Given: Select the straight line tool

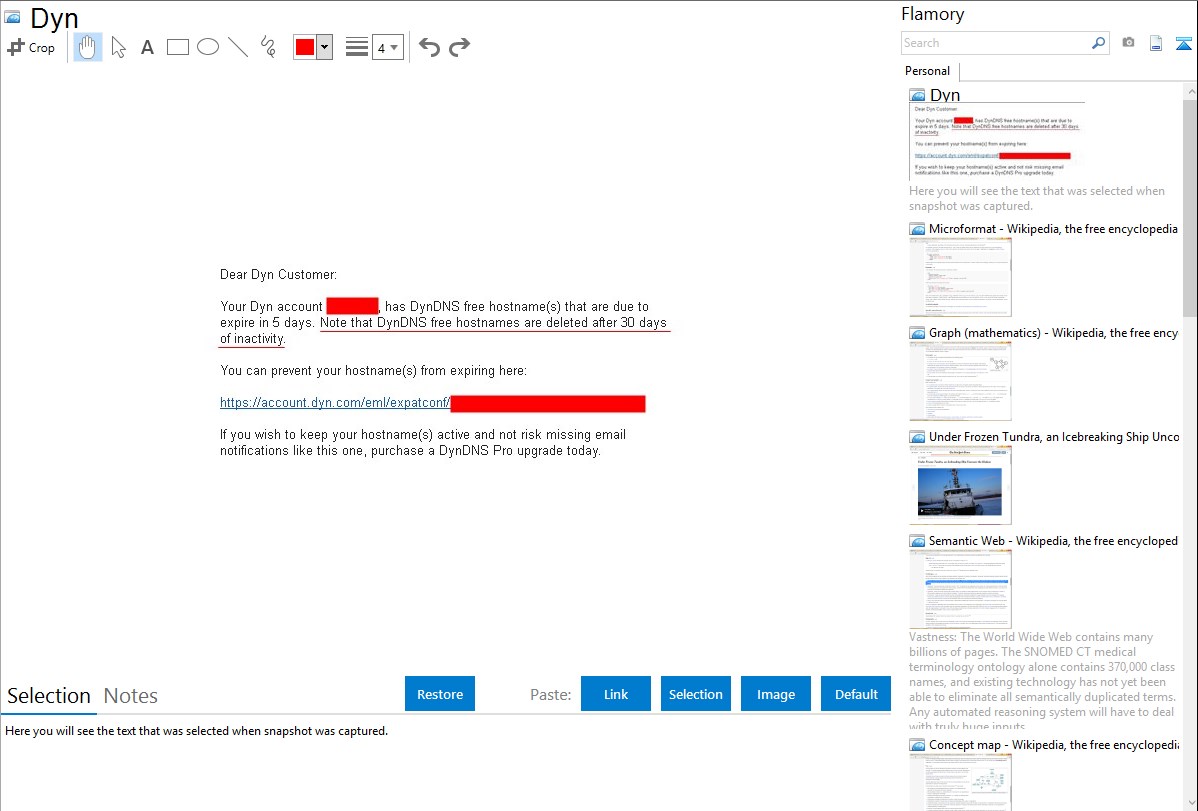Looking at the screenshot, I should pyautogui.click(x=238, y=47).
